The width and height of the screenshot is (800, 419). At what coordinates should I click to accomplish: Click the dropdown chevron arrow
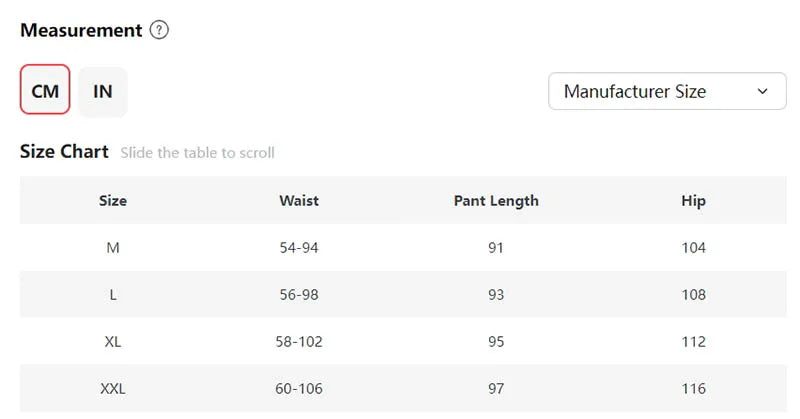tap(762, 91)
